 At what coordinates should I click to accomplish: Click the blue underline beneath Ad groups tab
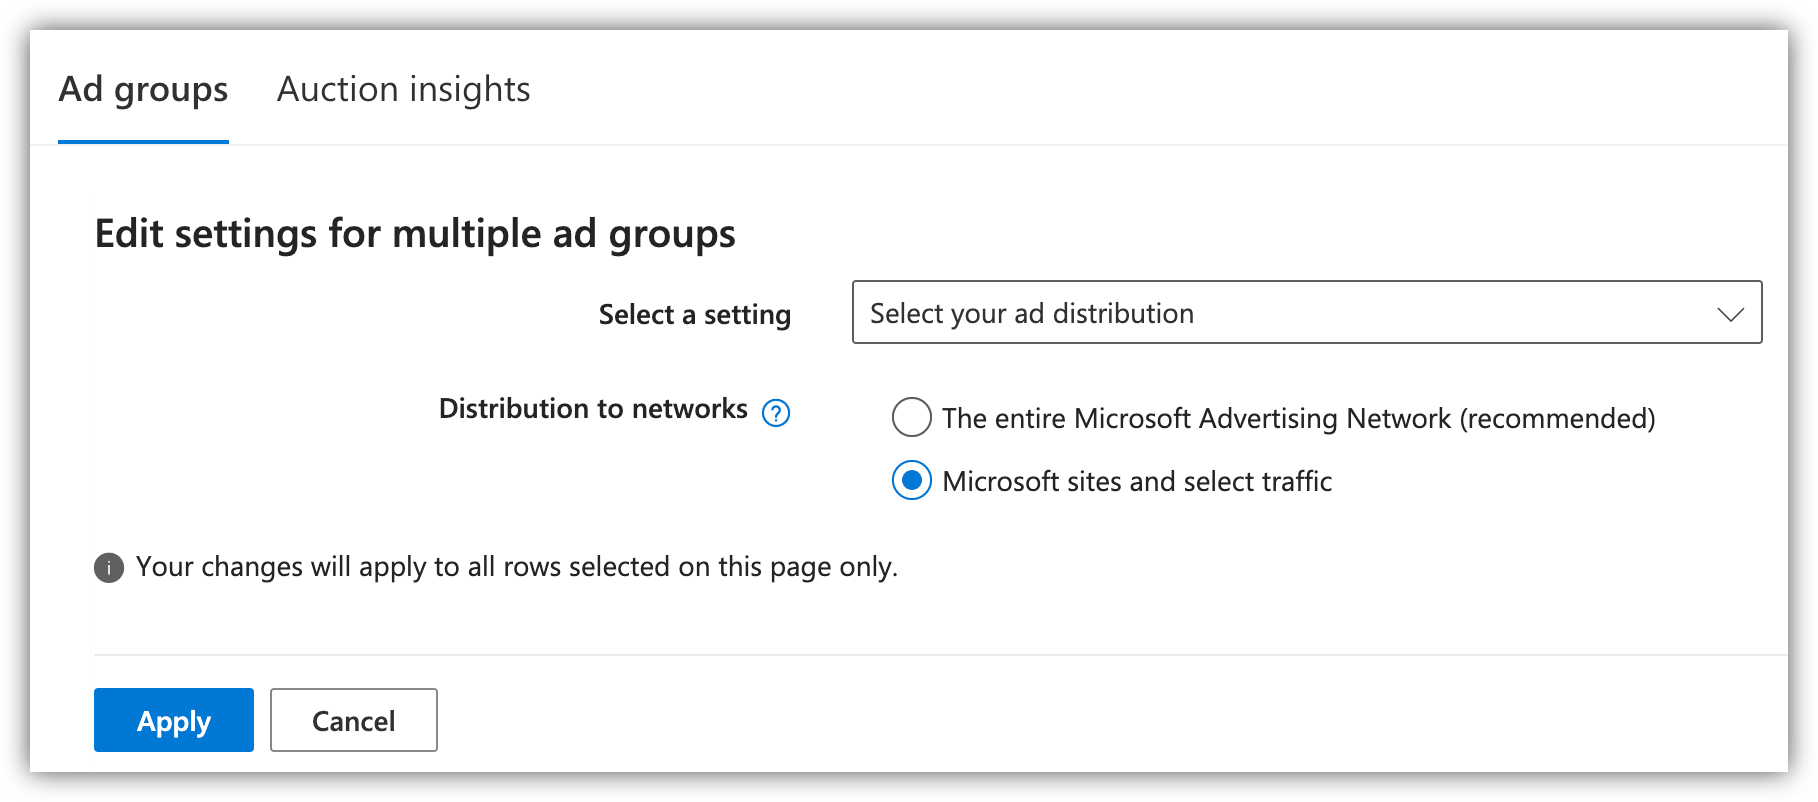(143, 142)
